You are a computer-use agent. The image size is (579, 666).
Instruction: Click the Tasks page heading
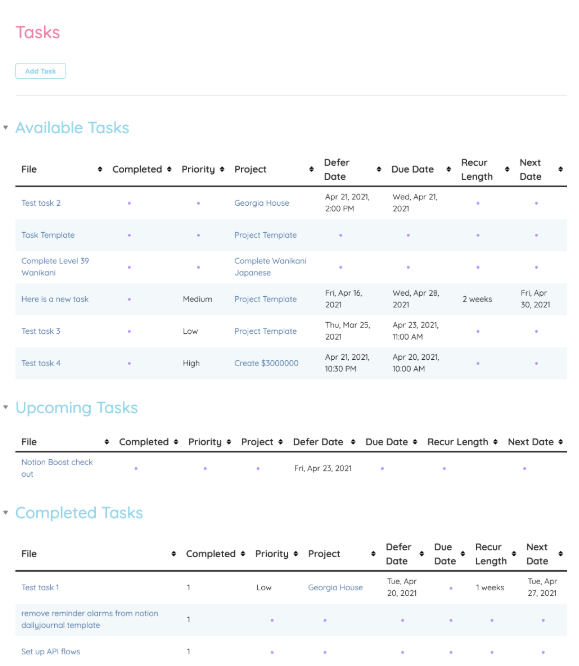[38, 32]
